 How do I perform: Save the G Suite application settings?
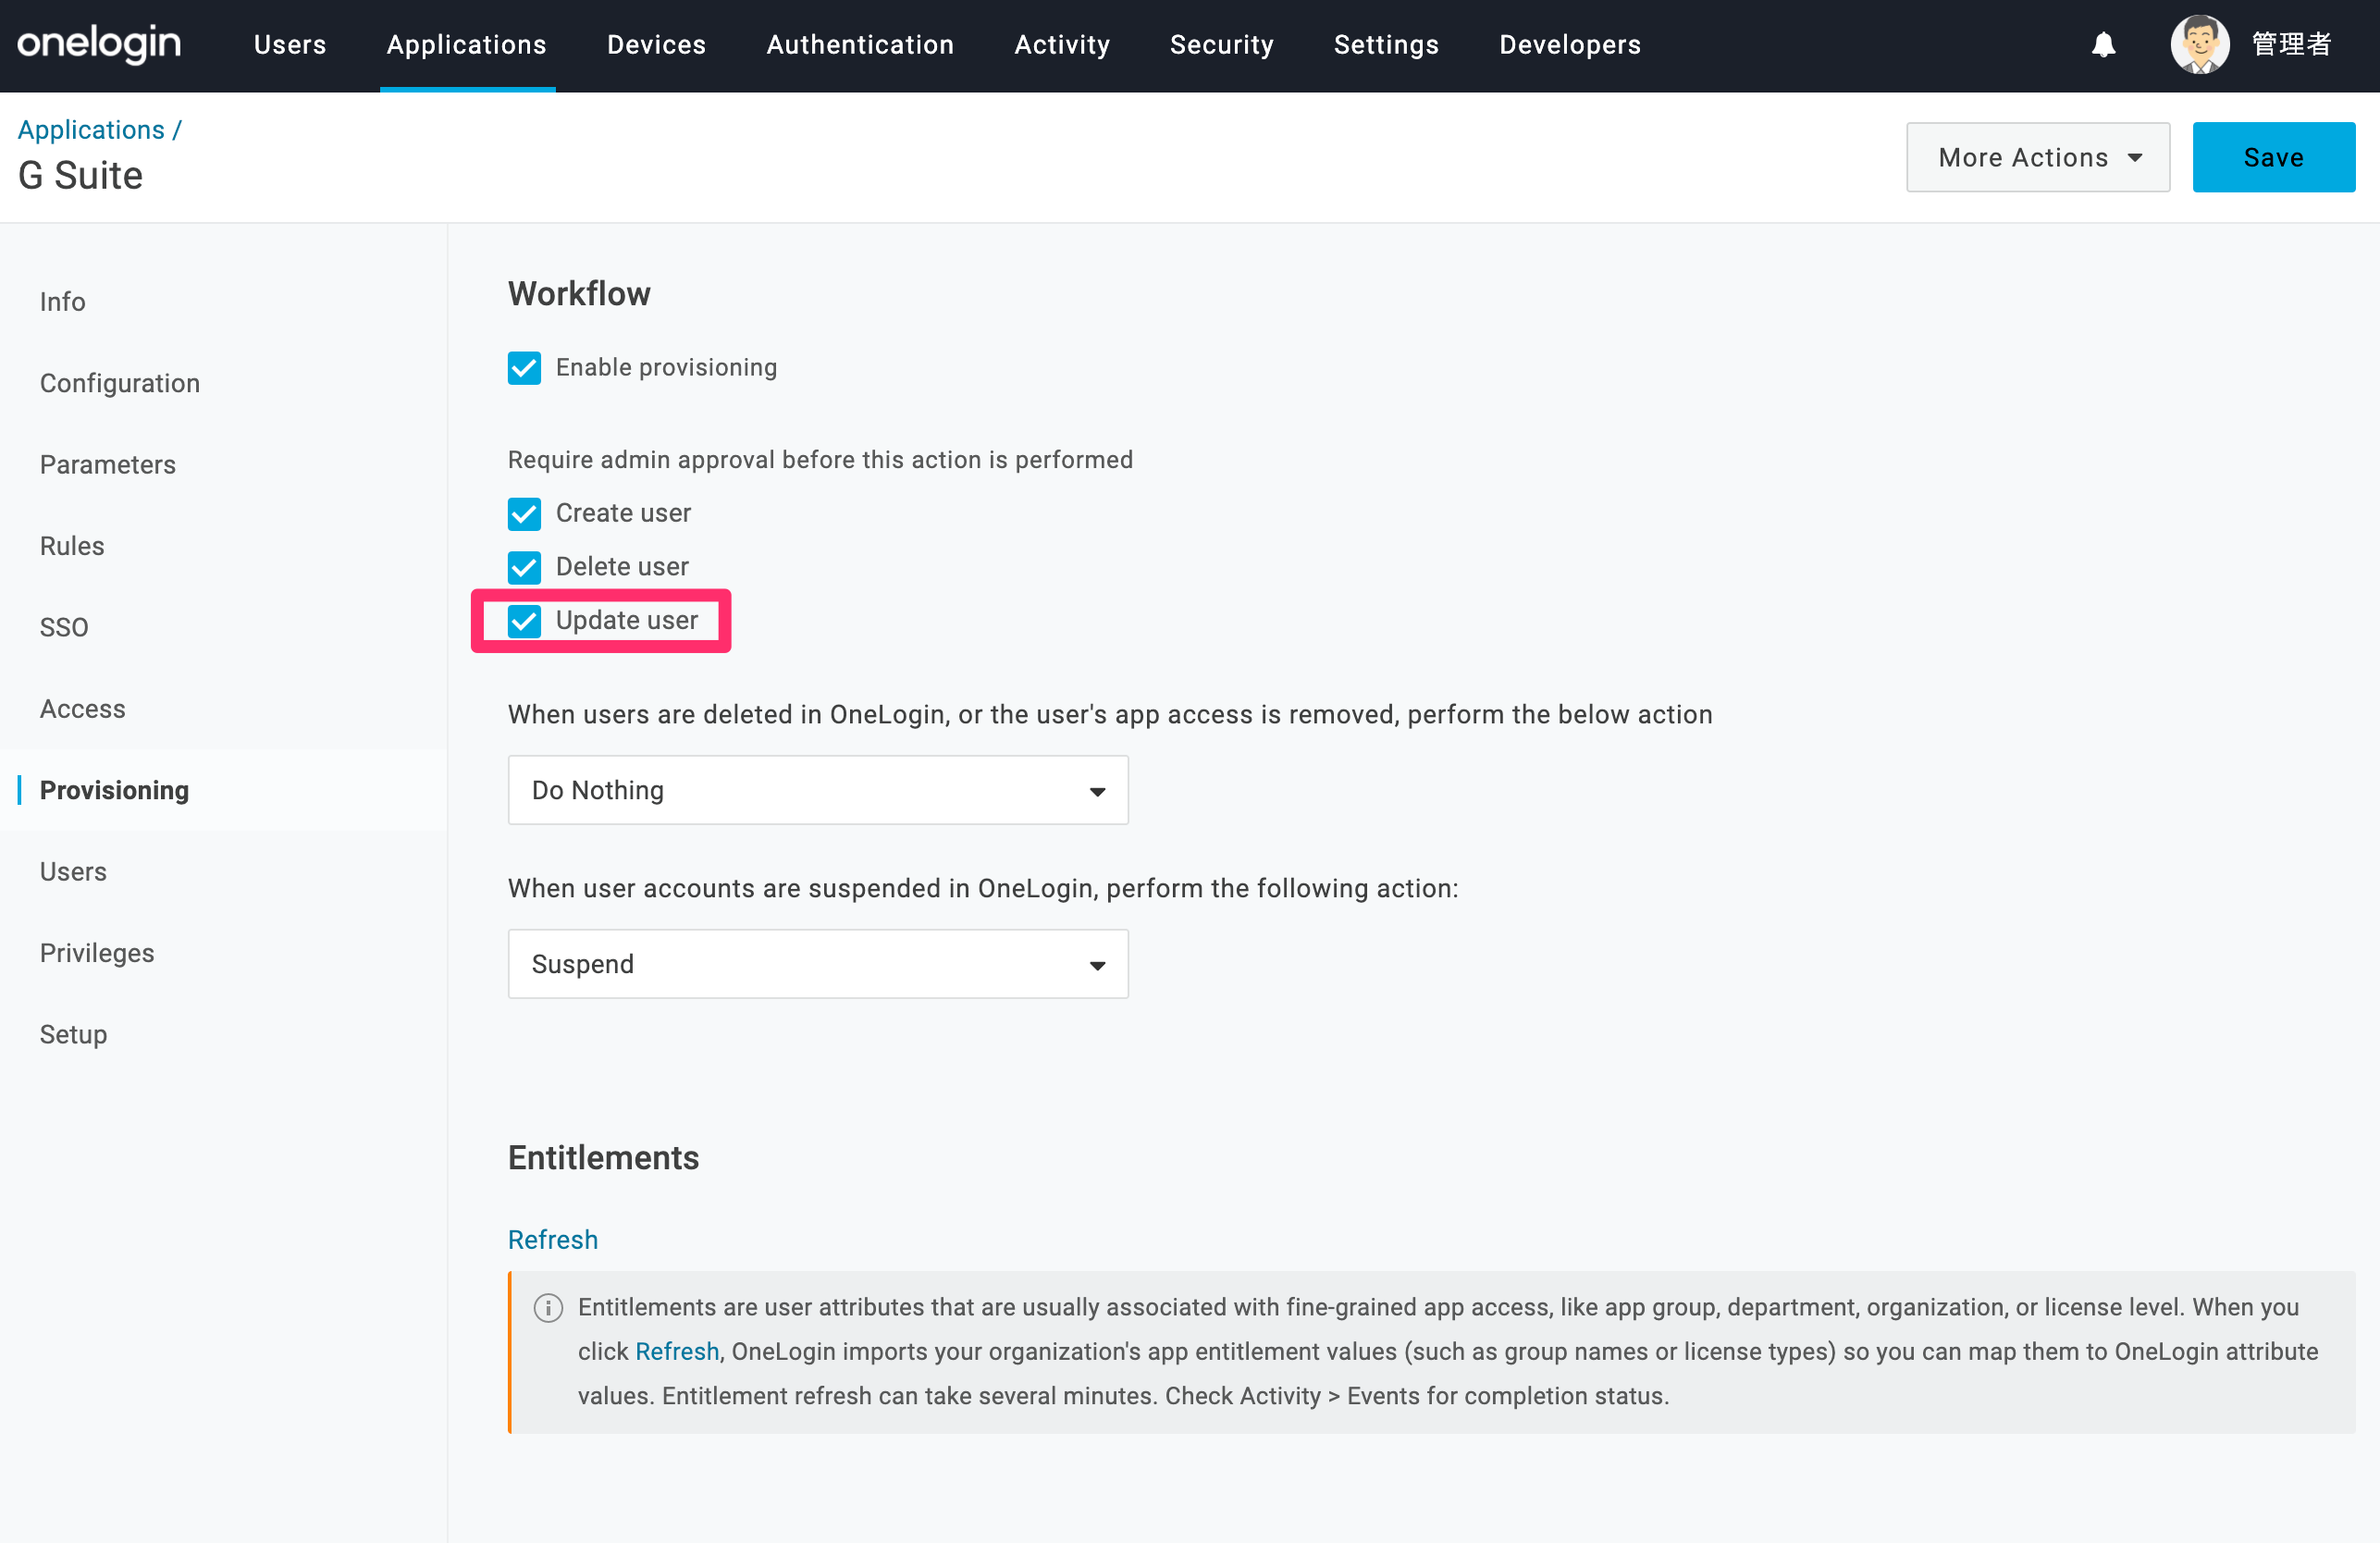click(2273, 157)
